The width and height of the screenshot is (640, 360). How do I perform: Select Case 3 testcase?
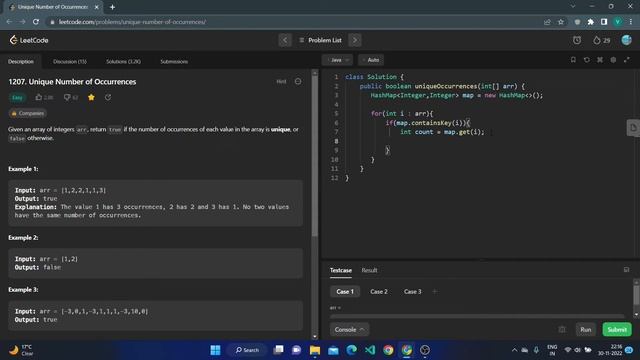tap(412, 291)
